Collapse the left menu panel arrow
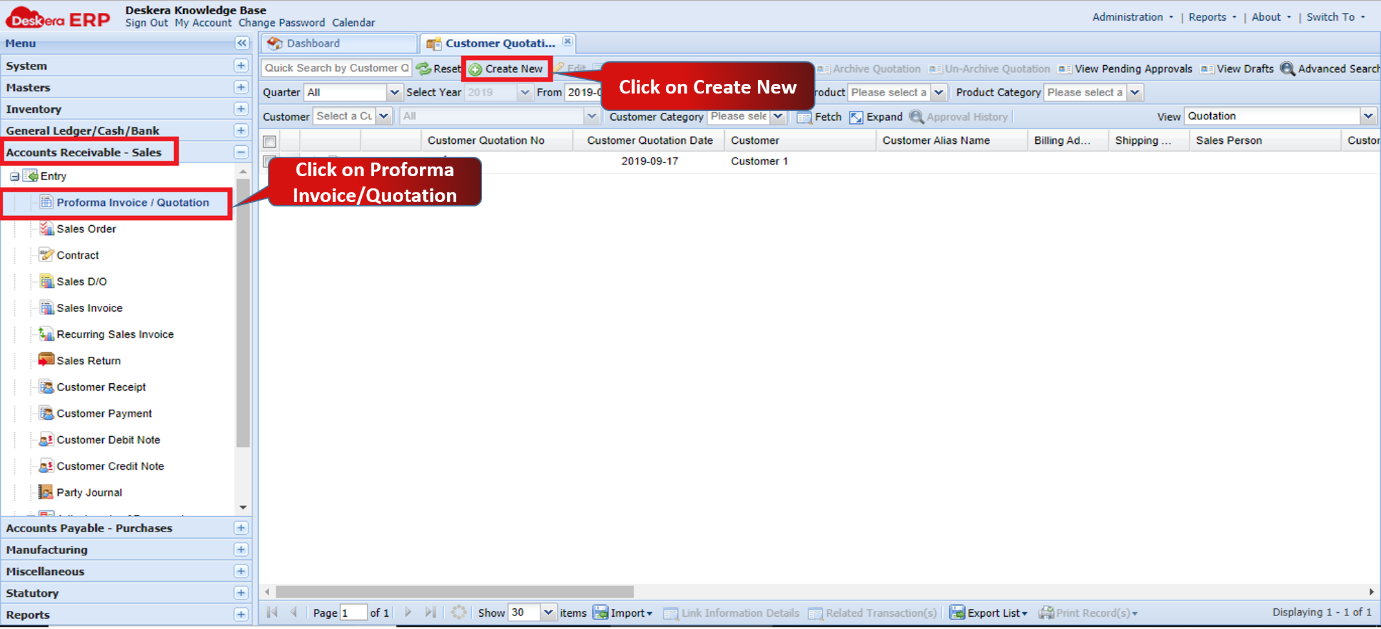 [x=241, y=43]
